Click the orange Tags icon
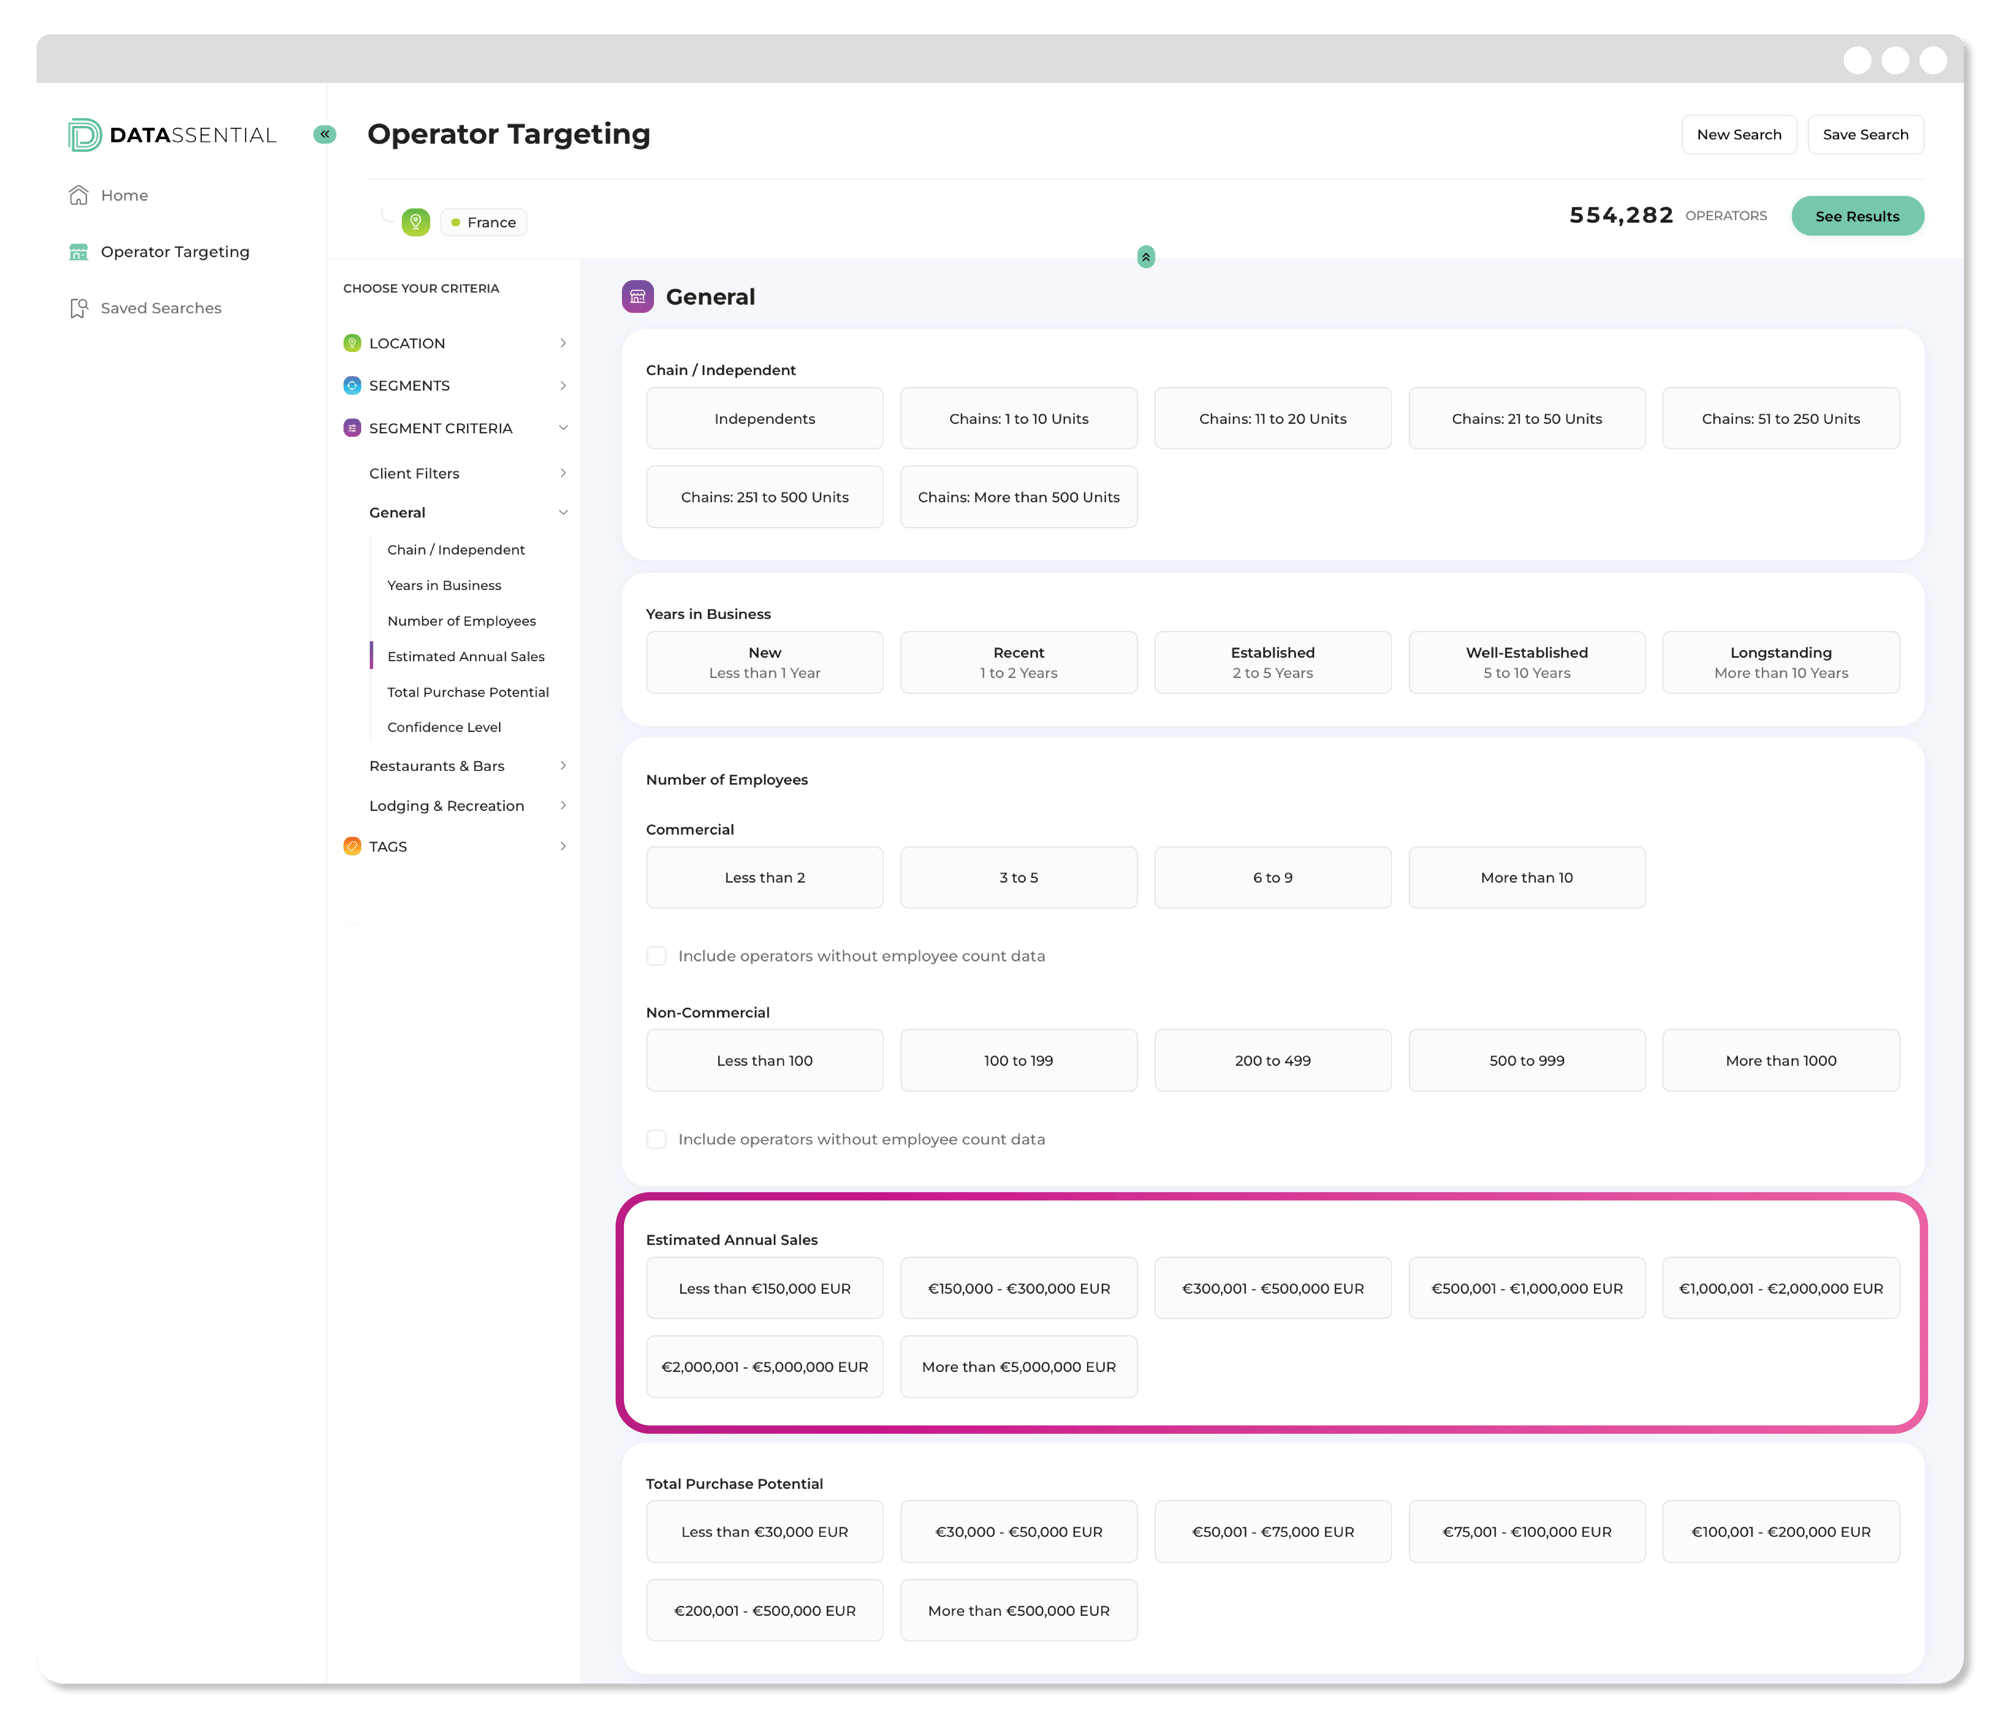Image resolution: width=2000 pixels, height=1718 pixels. point(352,846)
